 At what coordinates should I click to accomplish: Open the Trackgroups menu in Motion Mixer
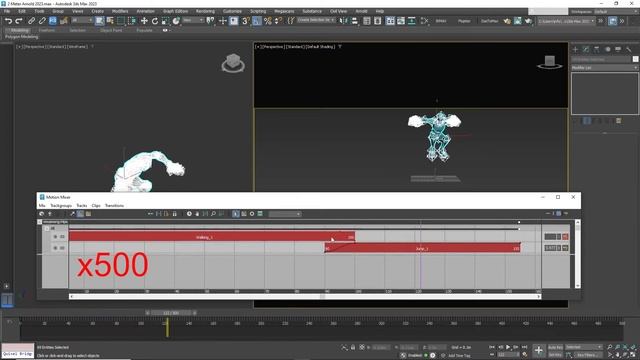coord(61,206)
